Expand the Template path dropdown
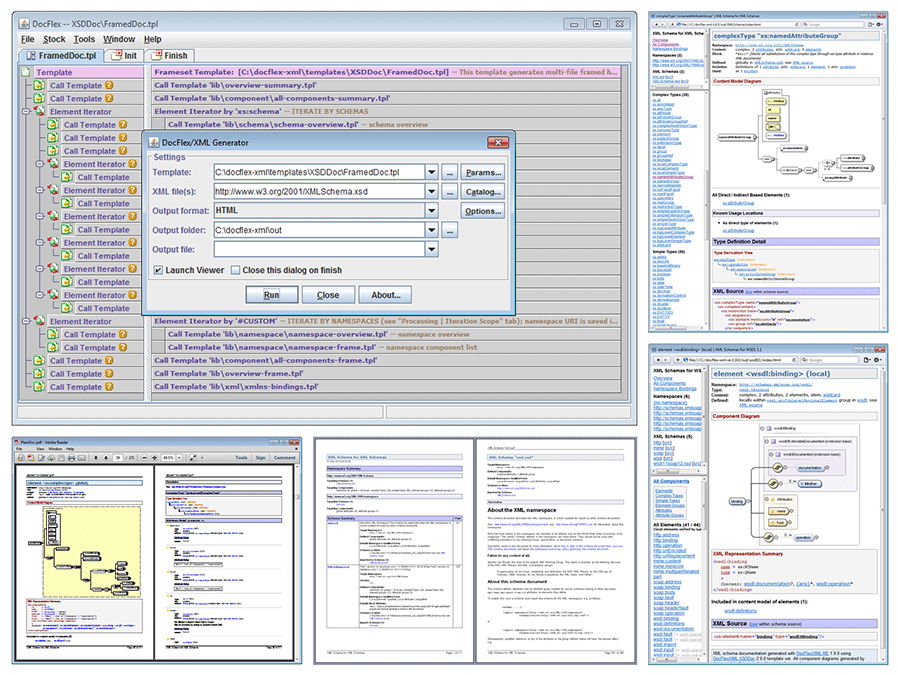 pyautogui.click(x=431, y=172)
